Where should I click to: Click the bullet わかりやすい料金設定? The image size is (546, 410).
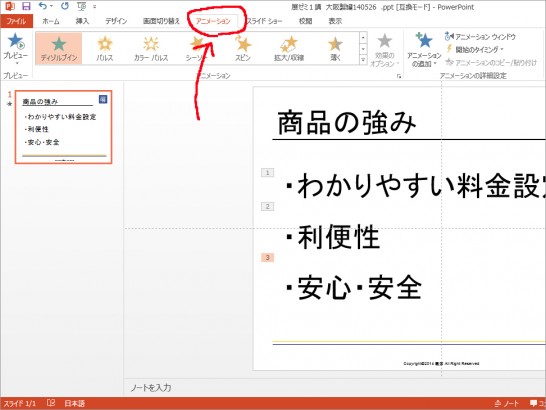(414, 186)
